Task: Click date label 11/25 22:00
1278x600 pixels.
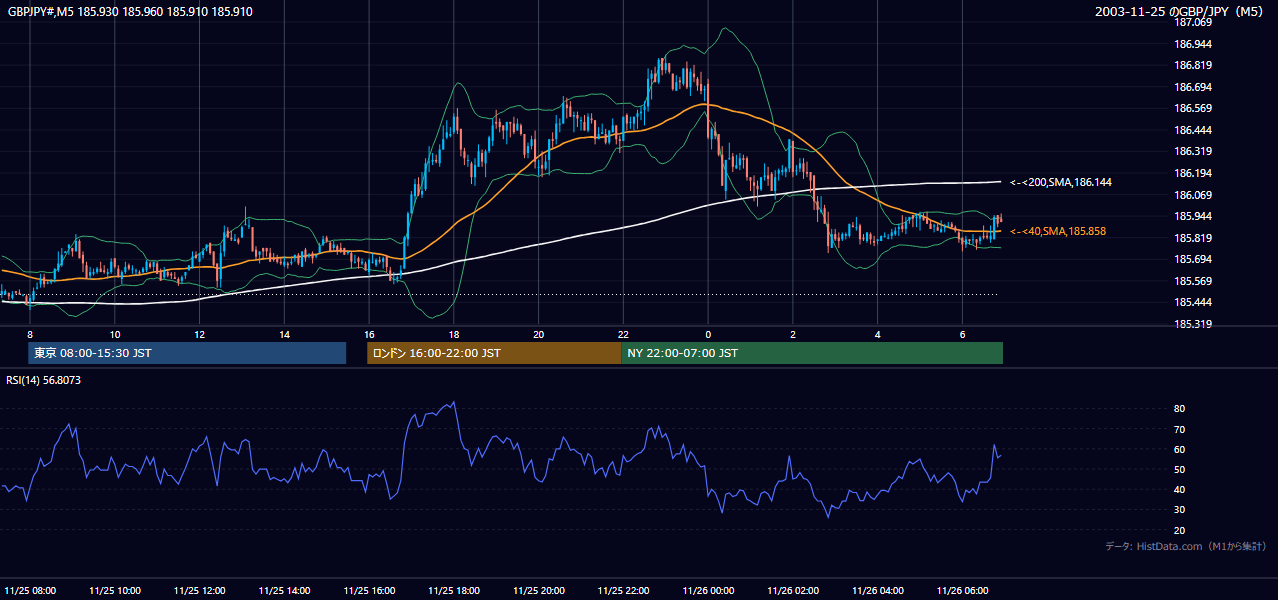Action: pos(623,590)
